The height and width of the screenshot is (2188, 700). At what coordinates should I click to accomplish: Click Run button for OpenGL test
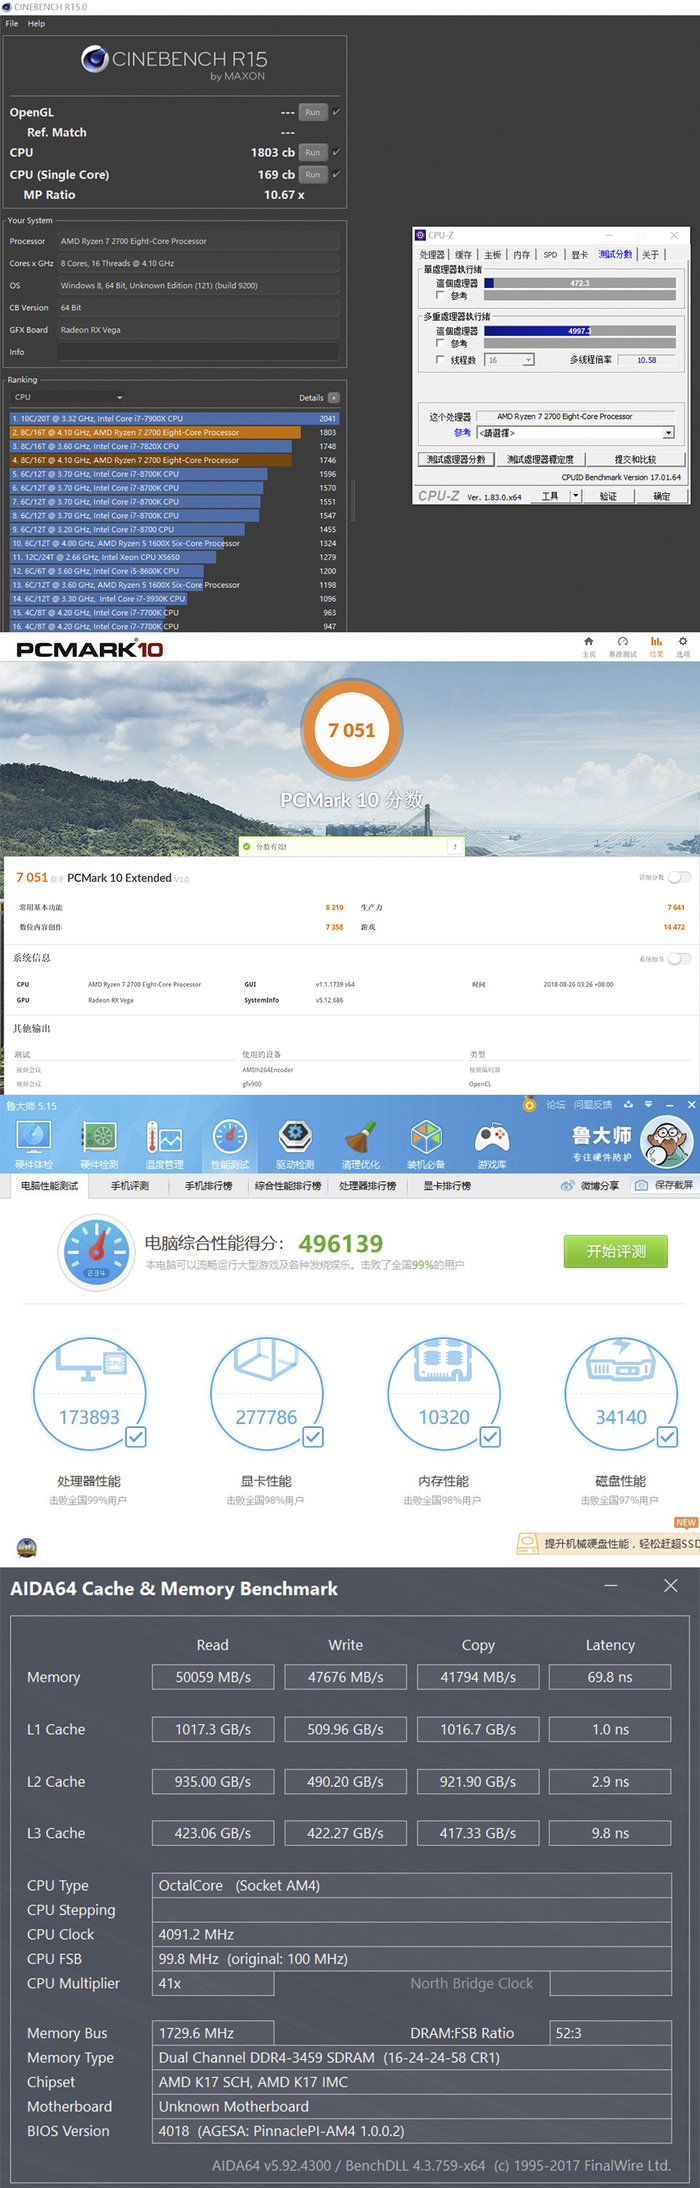(313, 112)
